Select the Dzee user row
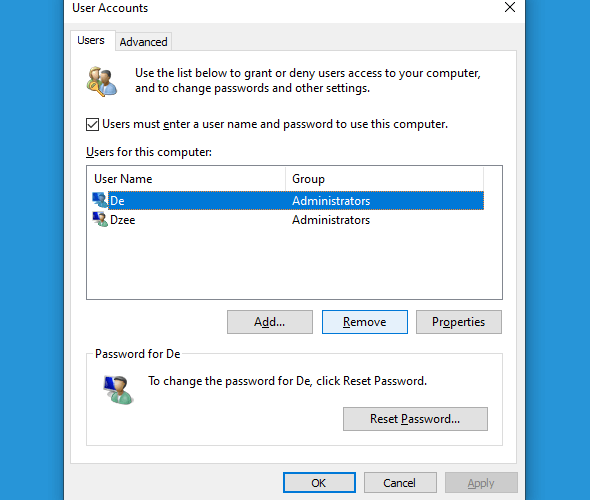 point(288,220)
